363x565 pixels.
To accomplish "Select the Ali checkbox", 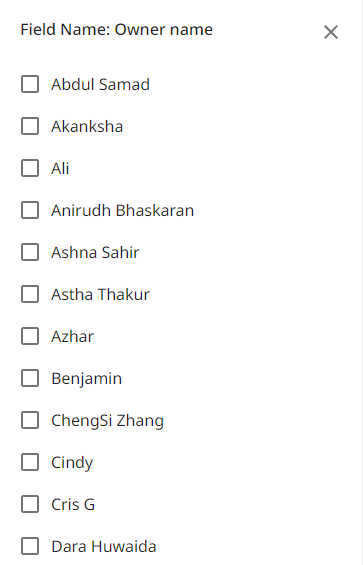I will [x=30, y=168].
